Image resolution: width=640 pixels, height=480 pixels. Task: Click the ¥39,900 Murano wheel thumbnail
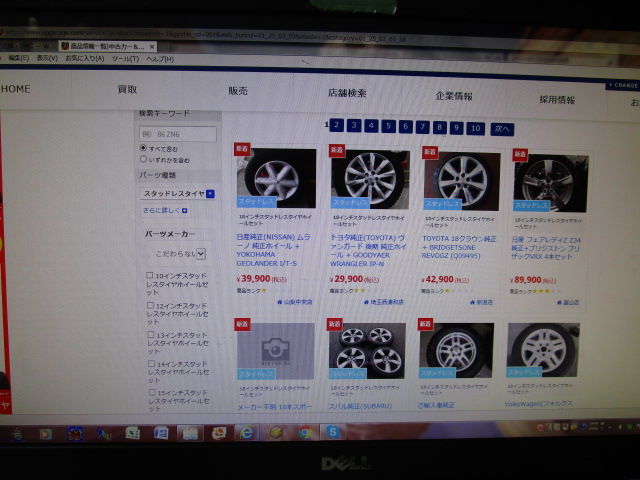(x=276, y=178)
